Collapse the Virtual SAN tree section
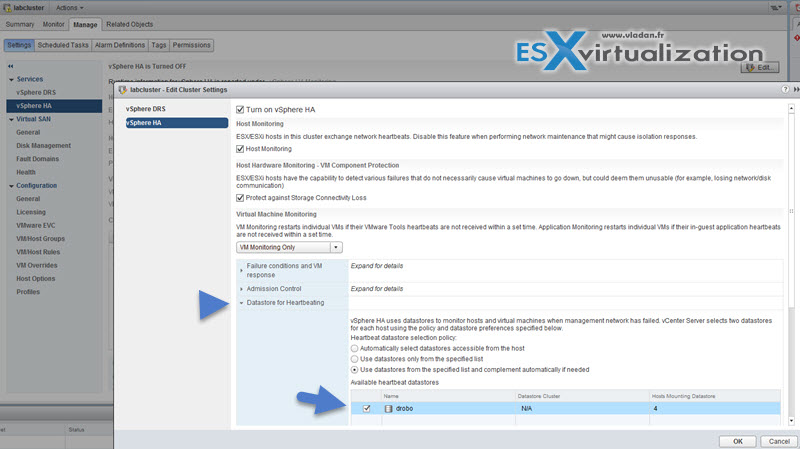800x449 pixels. pos(11,119)
